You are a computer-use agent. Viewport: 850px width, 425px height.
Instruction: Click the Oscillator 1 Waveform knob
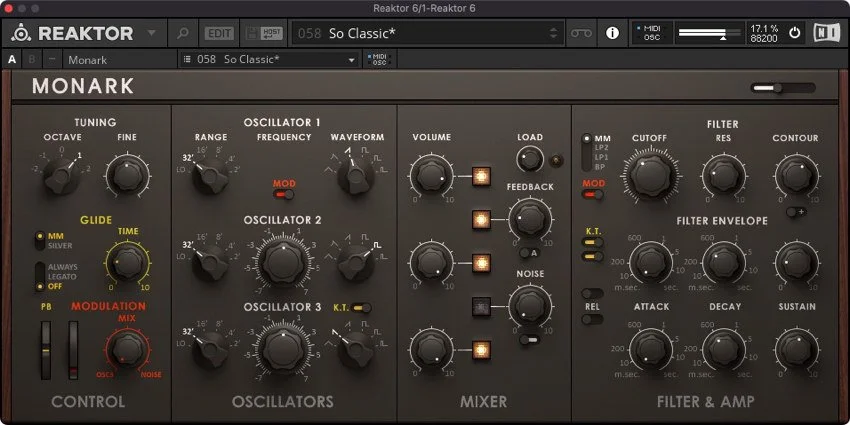pyautogui.click(x=356, y=175)
